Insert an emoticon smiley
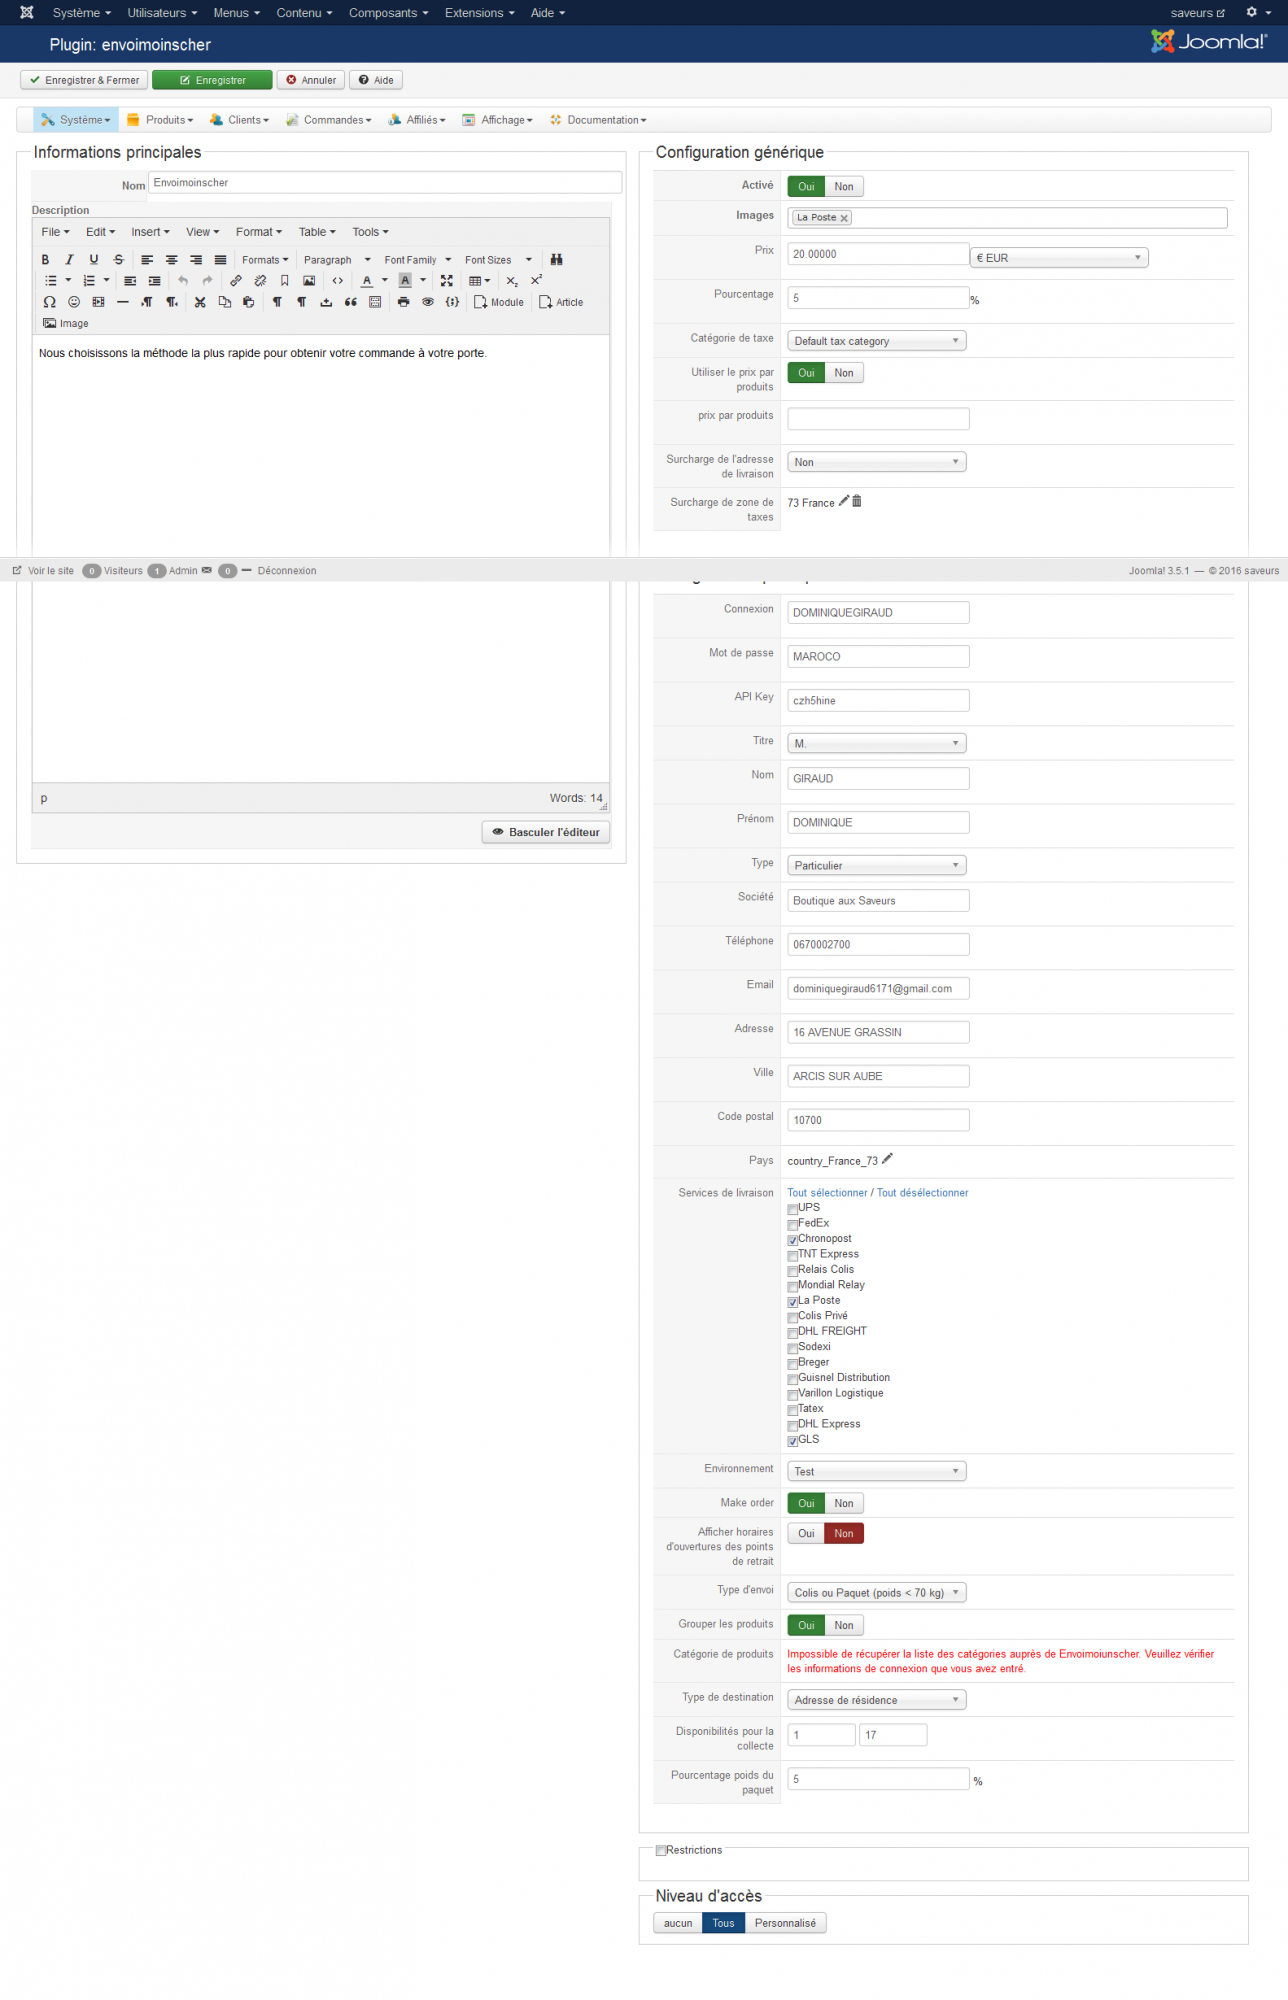 (74, 302)
